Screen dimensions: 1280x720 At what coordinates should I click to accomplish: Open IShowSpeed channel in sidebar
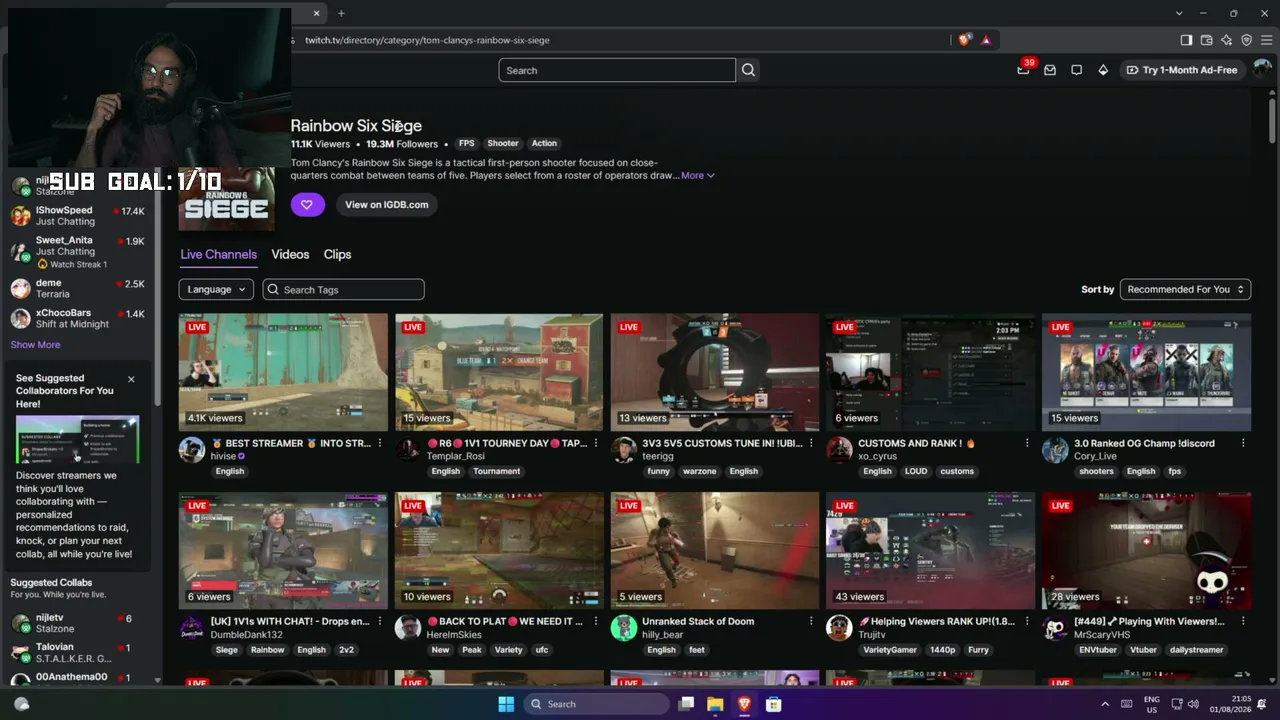(78, 216)
